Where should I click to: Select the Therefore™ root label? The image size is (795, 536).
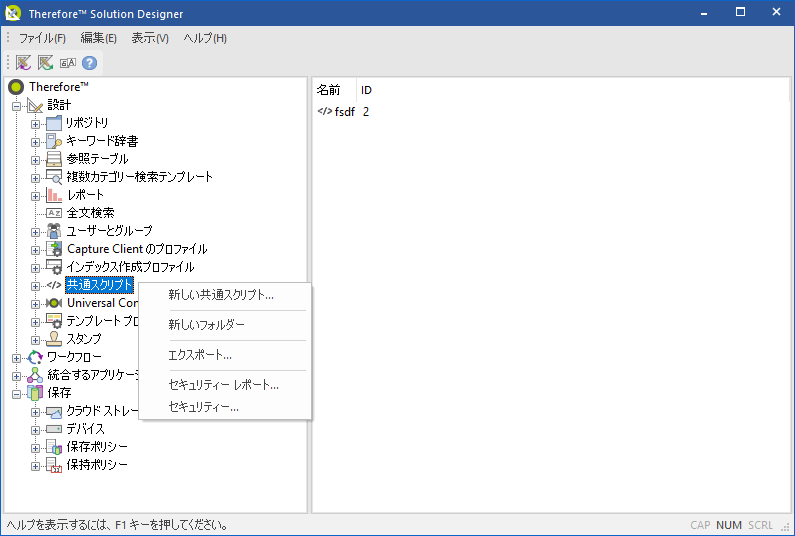pyautogui.click(x=59, y=87)
